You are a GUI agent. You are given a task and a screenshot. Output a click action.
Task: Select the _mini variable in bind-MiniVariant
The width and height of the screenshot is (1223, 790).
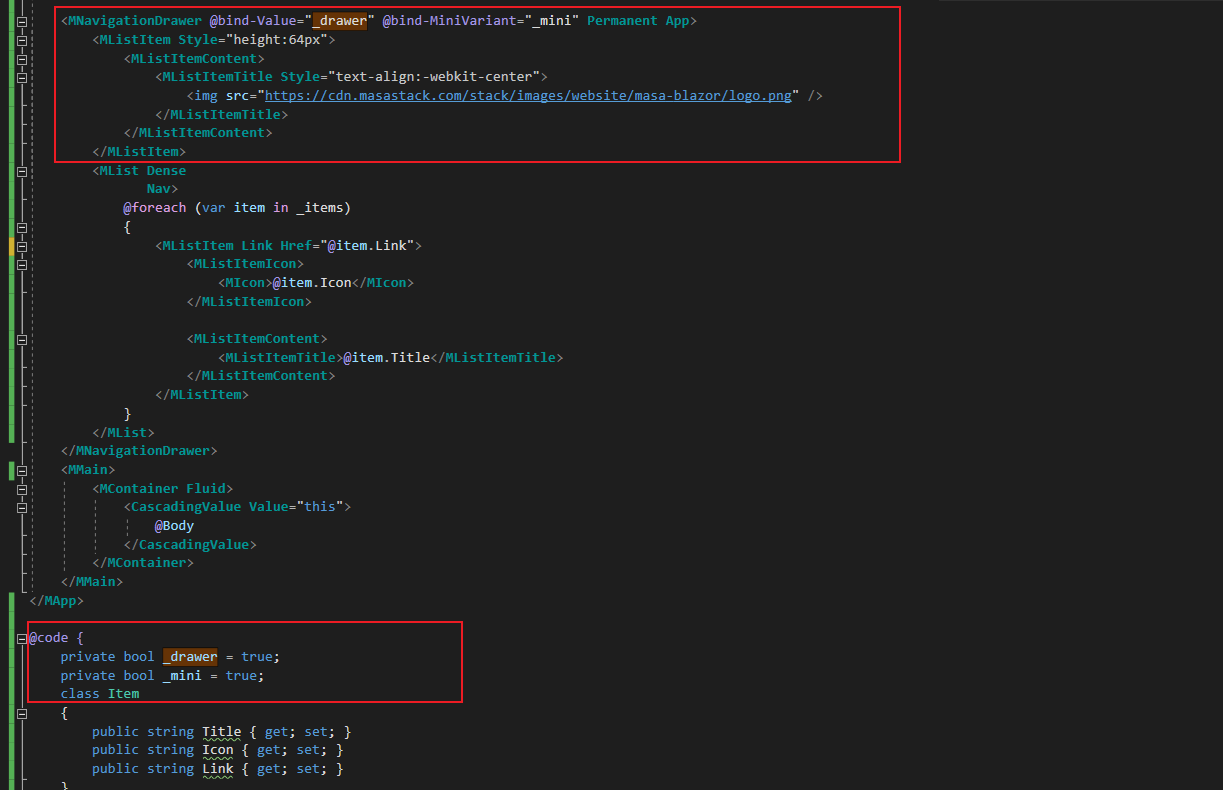point(550,20)
